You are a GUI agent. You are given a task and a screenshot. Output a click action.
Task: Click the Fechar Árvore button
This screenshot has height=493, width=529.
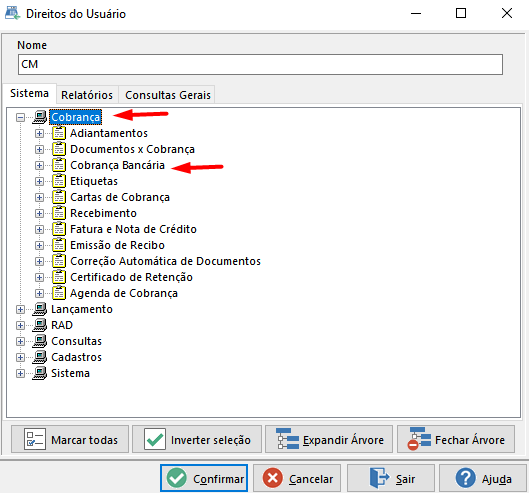pos(456,439)
